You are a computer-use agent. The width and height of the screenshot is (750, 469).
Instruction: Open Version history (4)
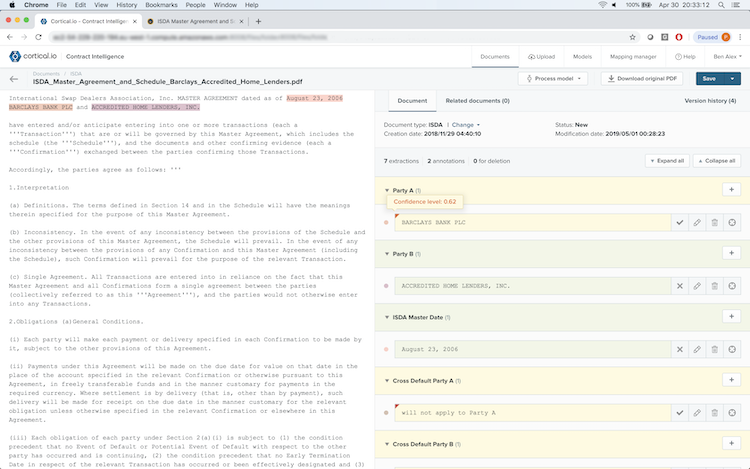coord(710,101)
